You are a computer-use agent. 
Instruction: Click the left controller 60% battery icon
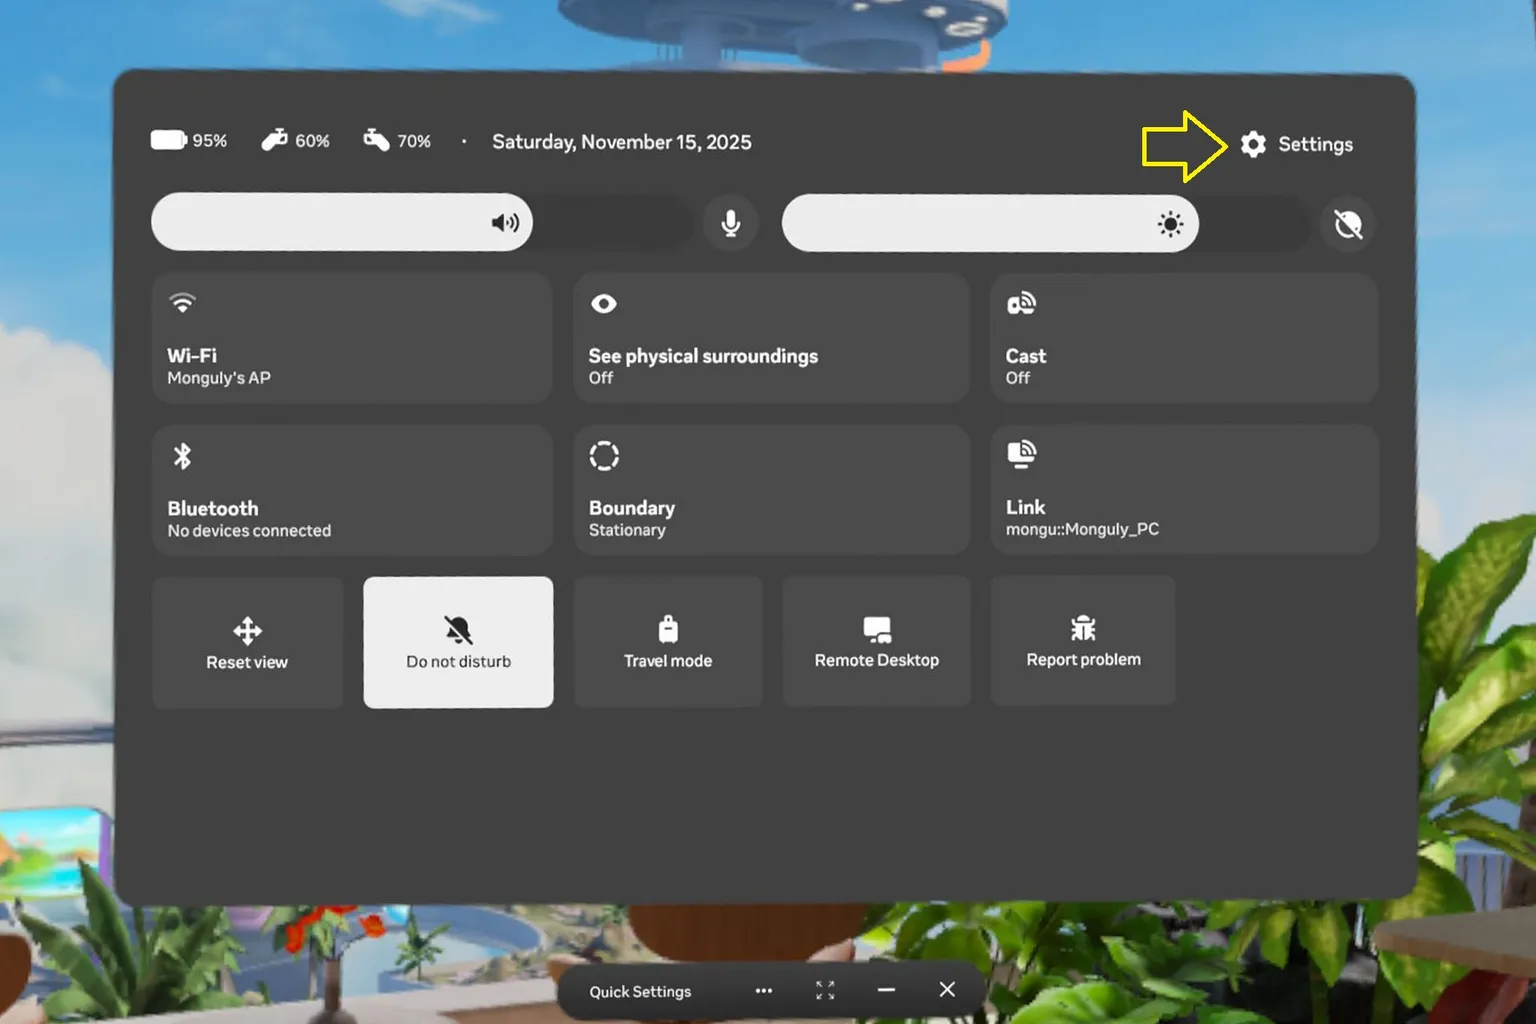(x=274, y=140)
